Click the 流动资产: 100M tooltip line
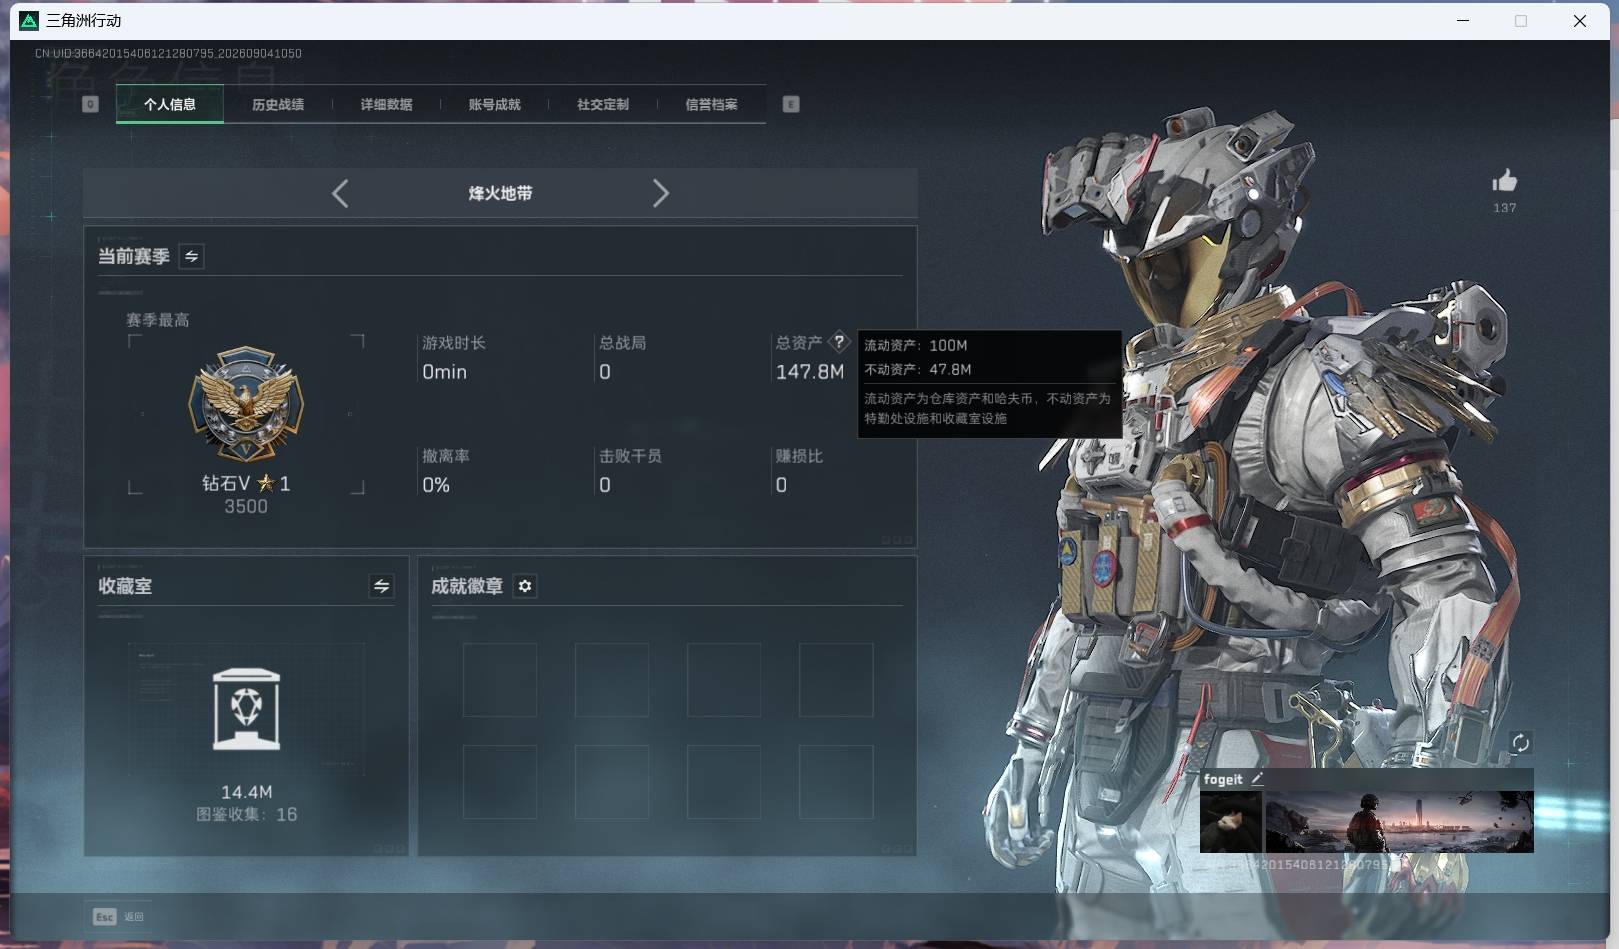Image resolution: width=1619 pixels, height=949 pixels. 916,345
